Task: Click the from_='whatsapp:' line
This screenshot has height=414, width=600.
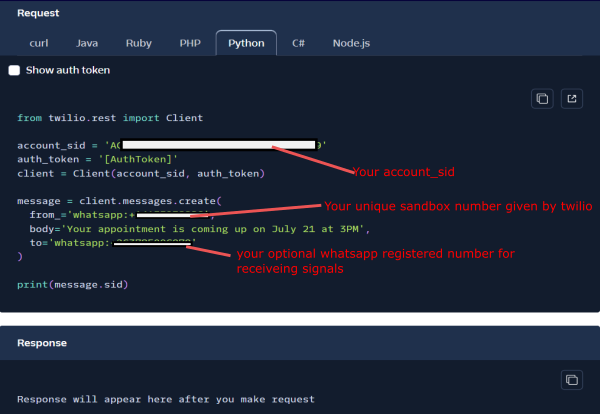Action: (x=122, y=215)
